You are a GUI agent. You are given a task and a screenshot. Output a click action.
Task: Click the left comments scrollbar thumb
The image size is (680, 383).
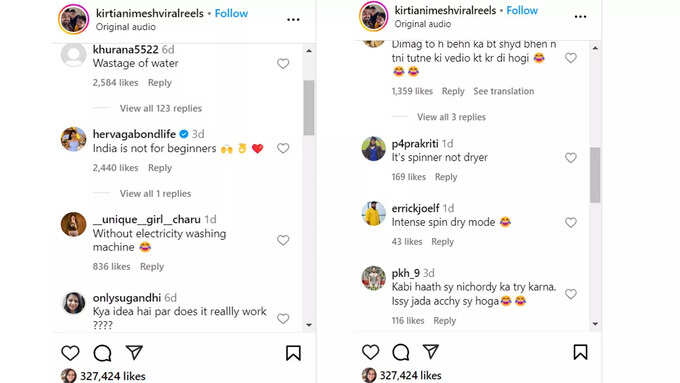tap(309, 108)
